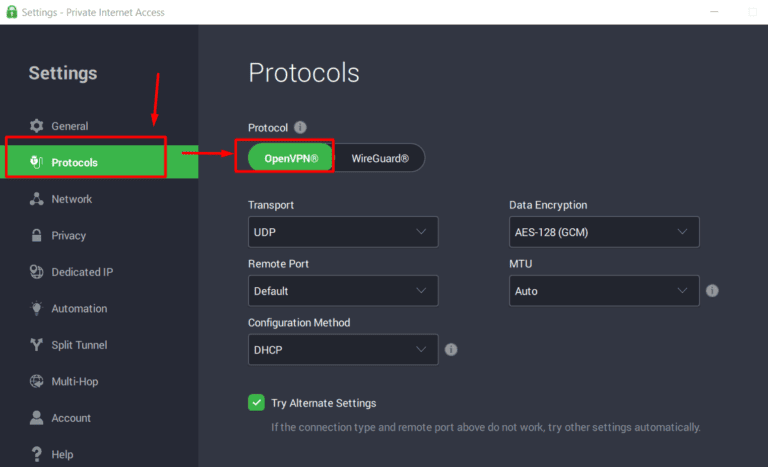Click the Multi-Hop globe icon
This screenshot has width=768, height=467.
[x=36, y=382]
